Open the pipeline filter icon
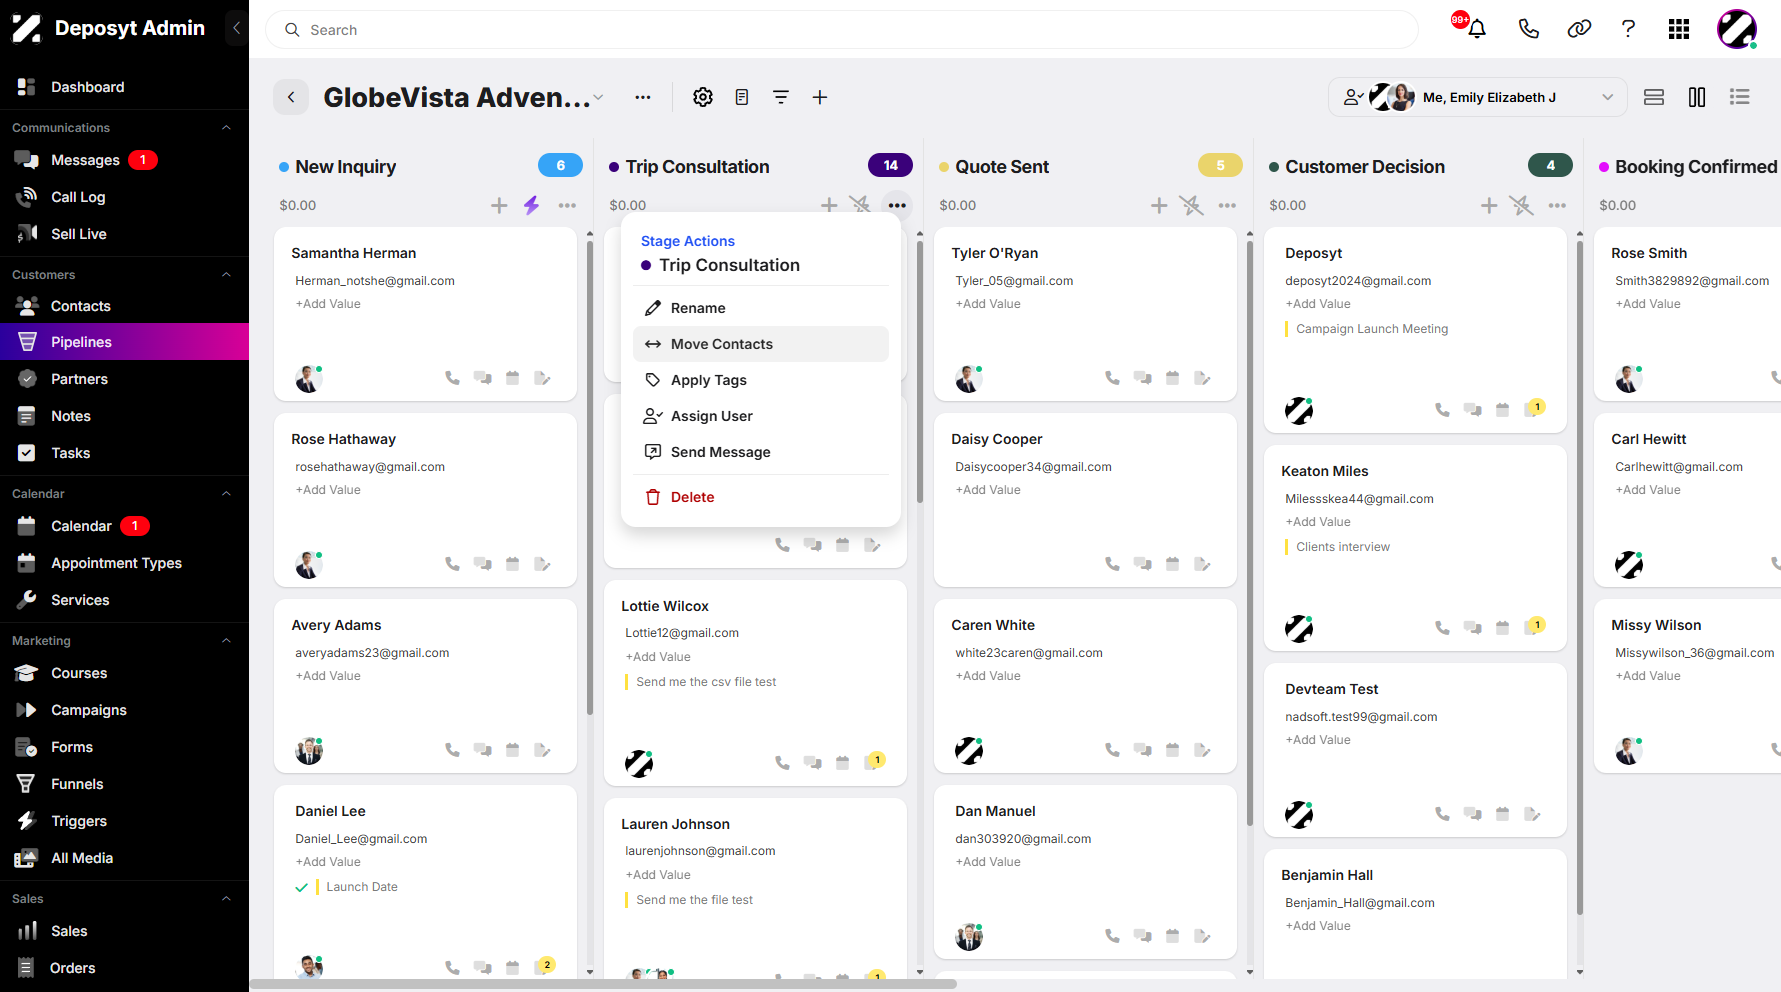Screen dimensions: 1781x992 click(781, 97)
